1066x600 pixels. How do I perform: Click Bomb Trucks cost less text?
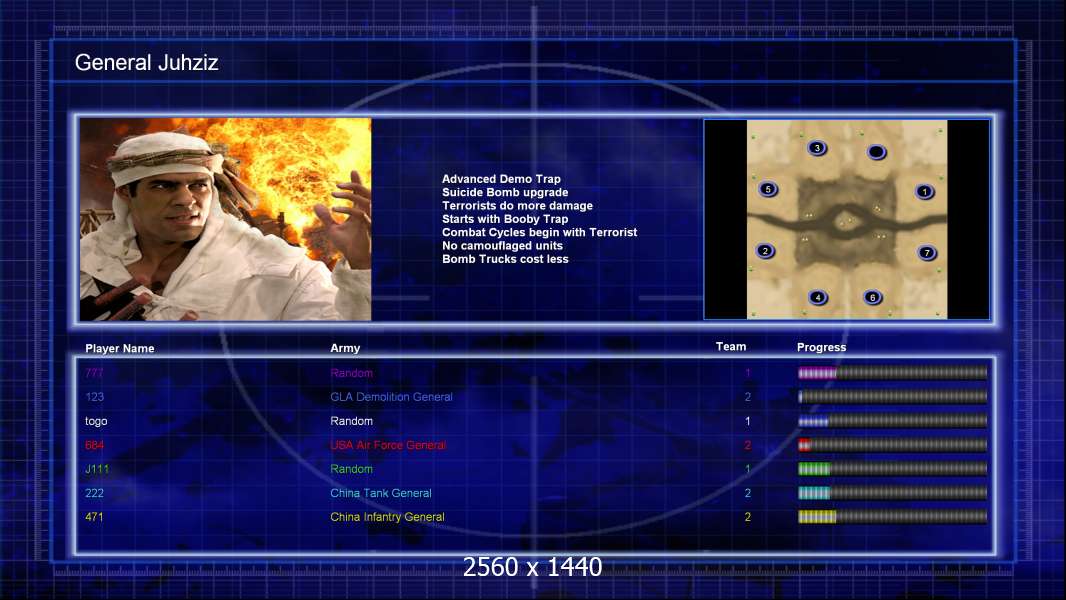505,259
